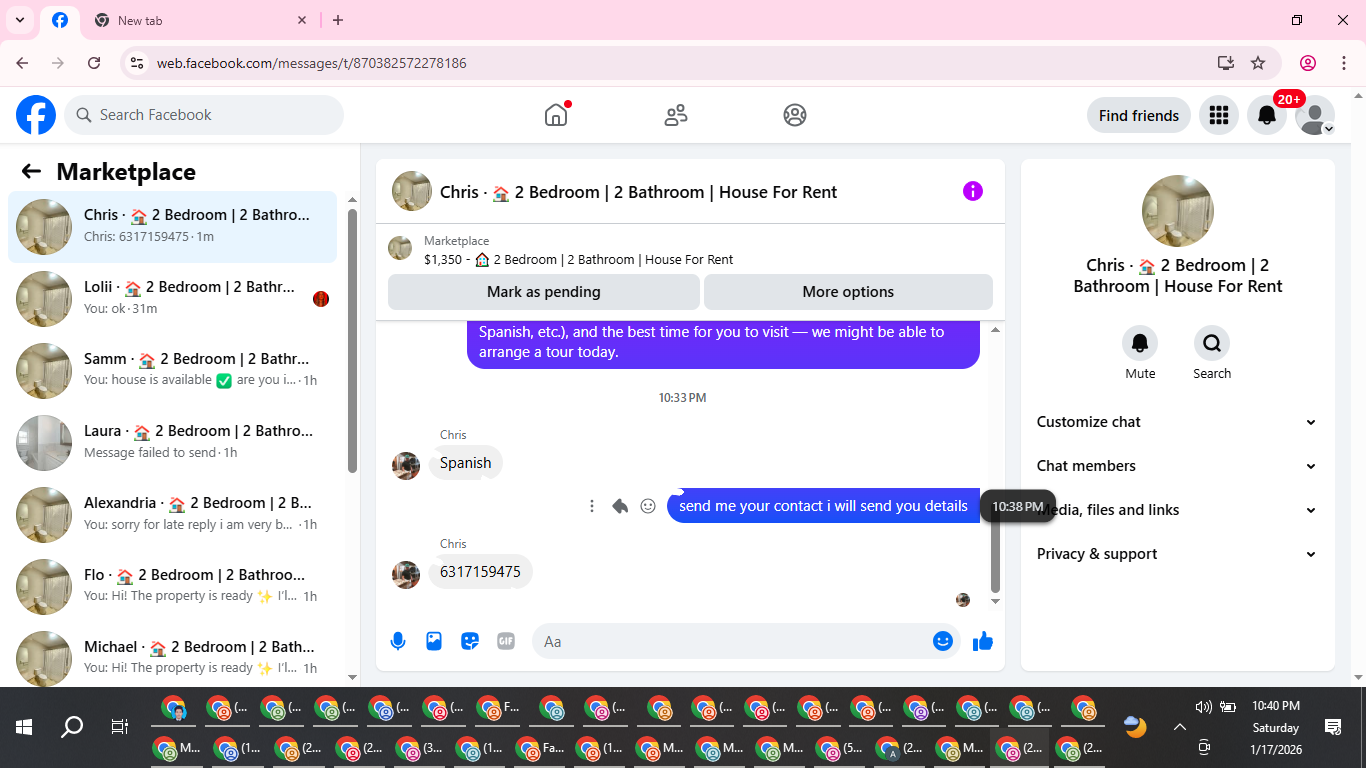This screenshot has width=1366, height=768.
Task: Expand Chat members section
Action: (1177, 466)
